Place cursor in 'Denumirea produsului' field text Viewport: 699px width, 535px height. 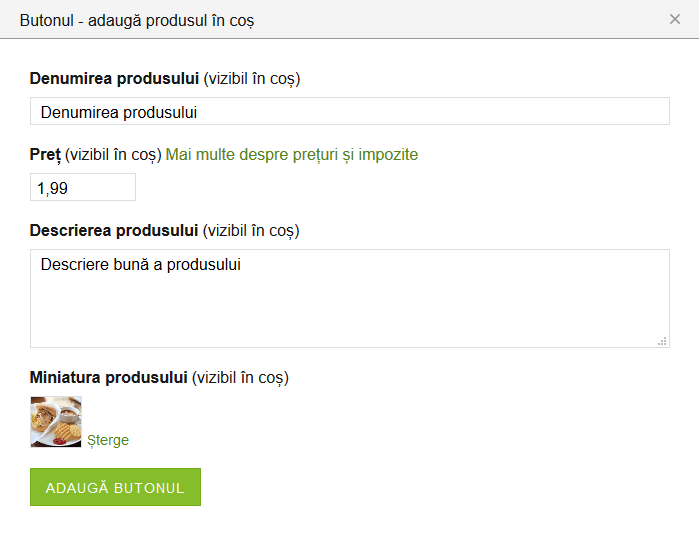point(118,112)
